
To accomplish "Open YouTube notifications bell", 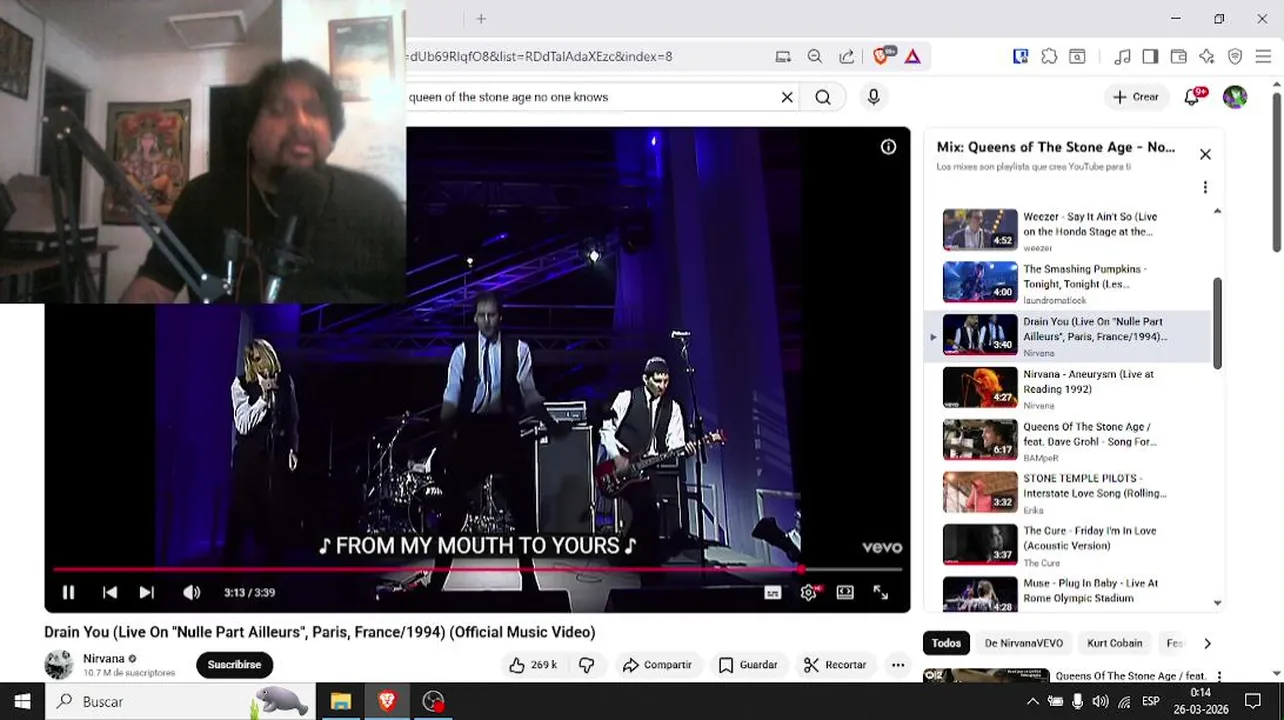I will [1192, 97].
